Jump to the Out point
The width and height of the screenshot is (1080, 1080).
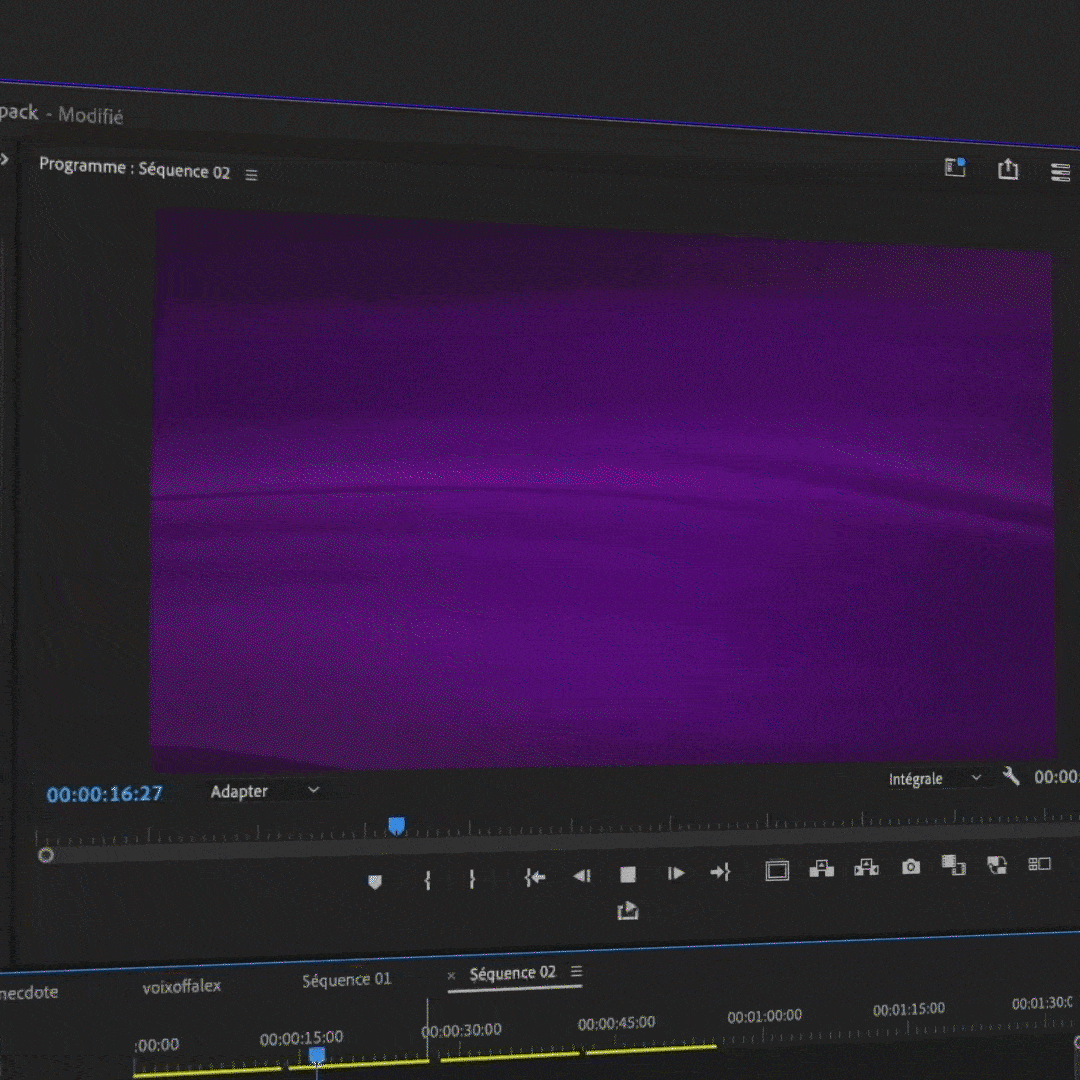pyautogui.click(x=720, y=873)
